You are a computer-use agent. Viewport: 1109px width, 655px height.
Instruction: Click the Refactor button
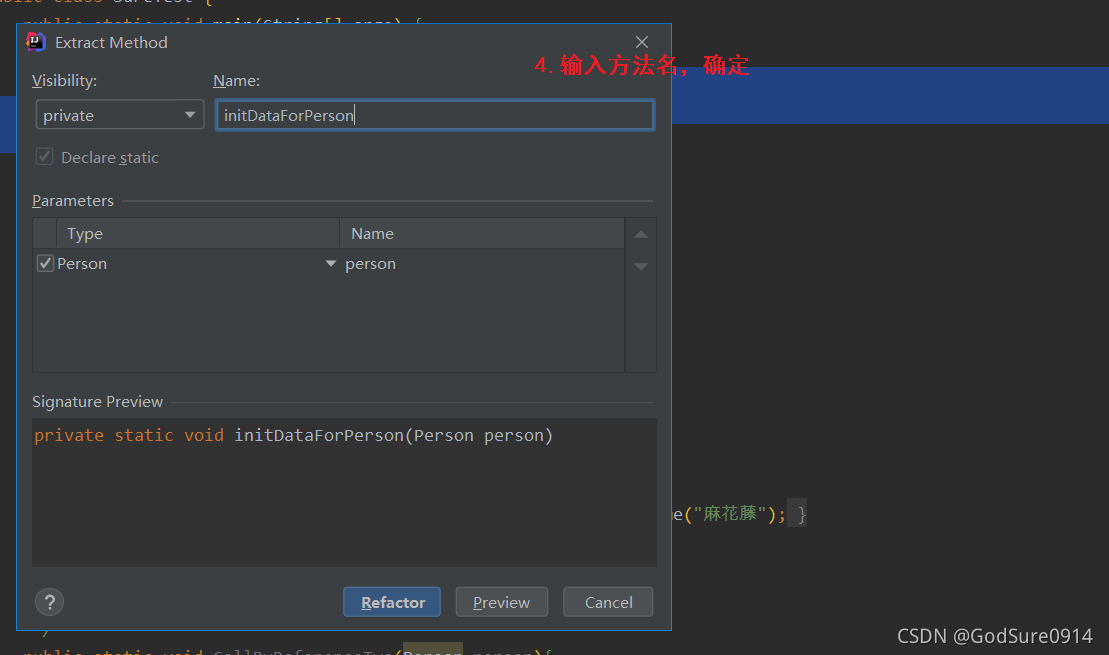click(392, 602)
